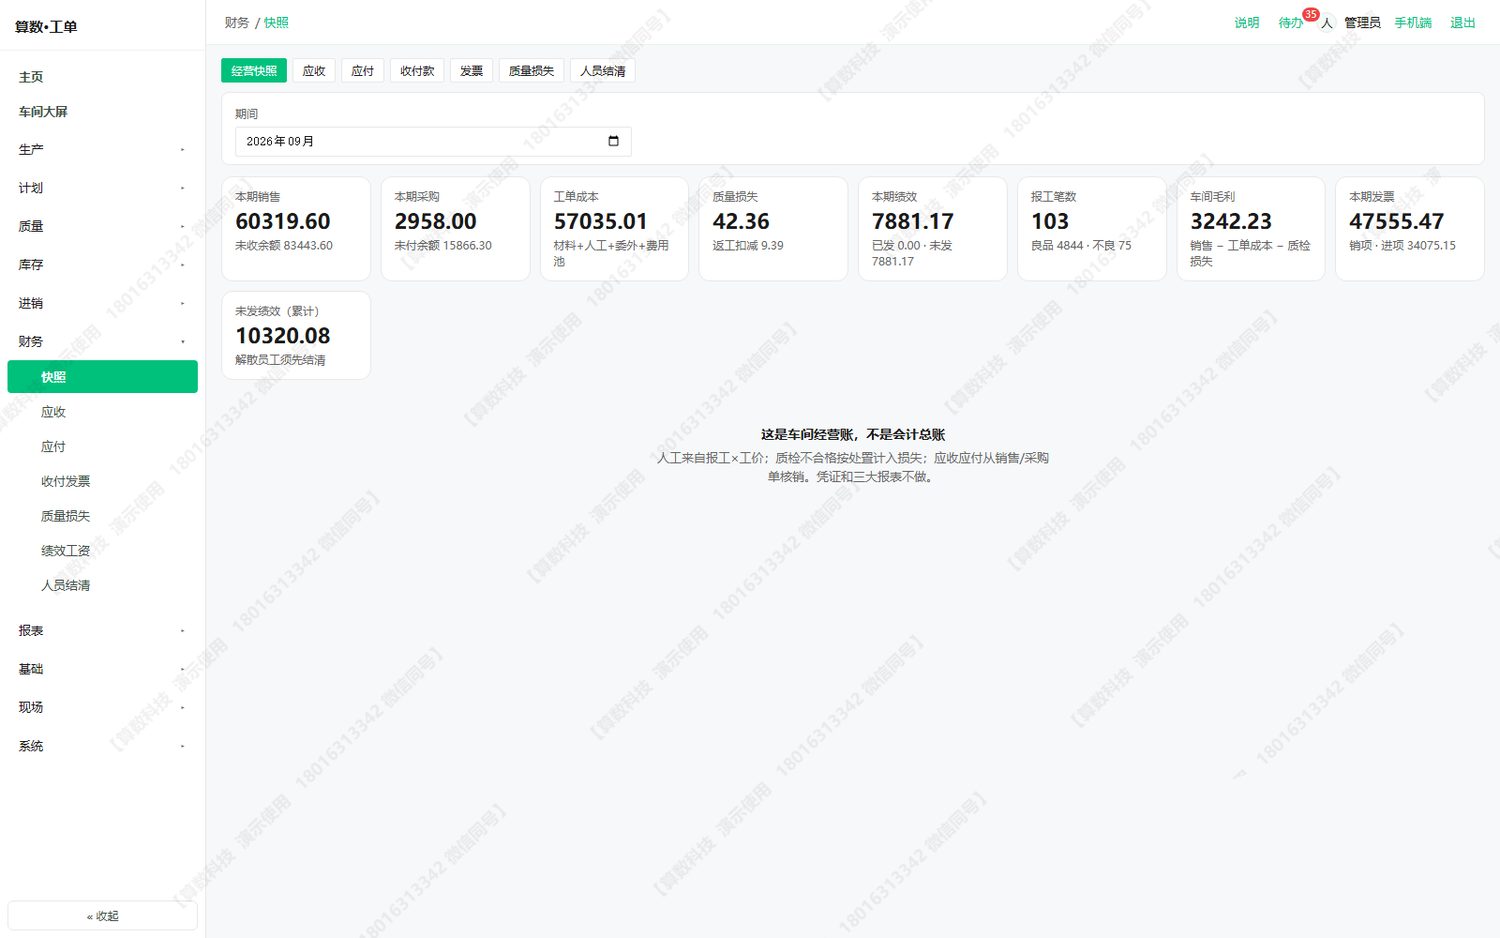Open the 待办 notifications with badge 35

pos(1291,23)
